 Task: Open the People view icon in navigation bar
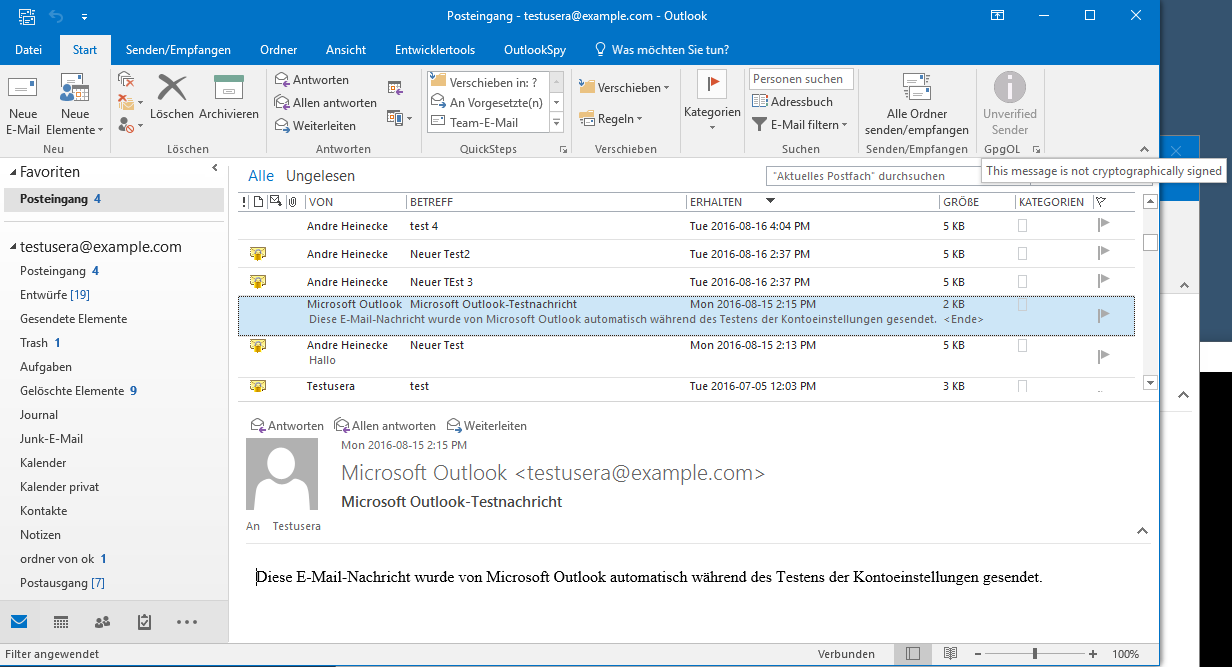coord(102,622)
